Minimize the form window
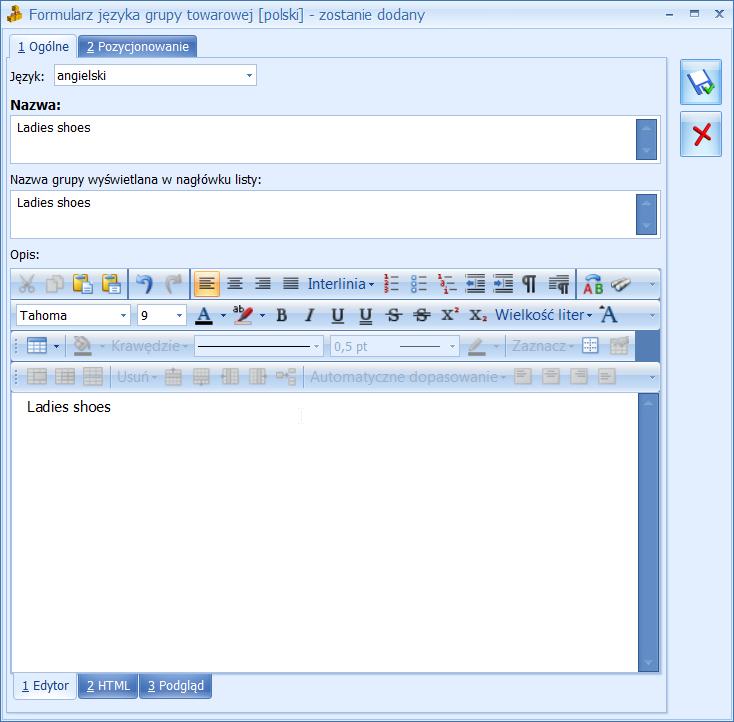Image resolution: width=734 pixels, height=722 pixels. click(x=670, y=15)
